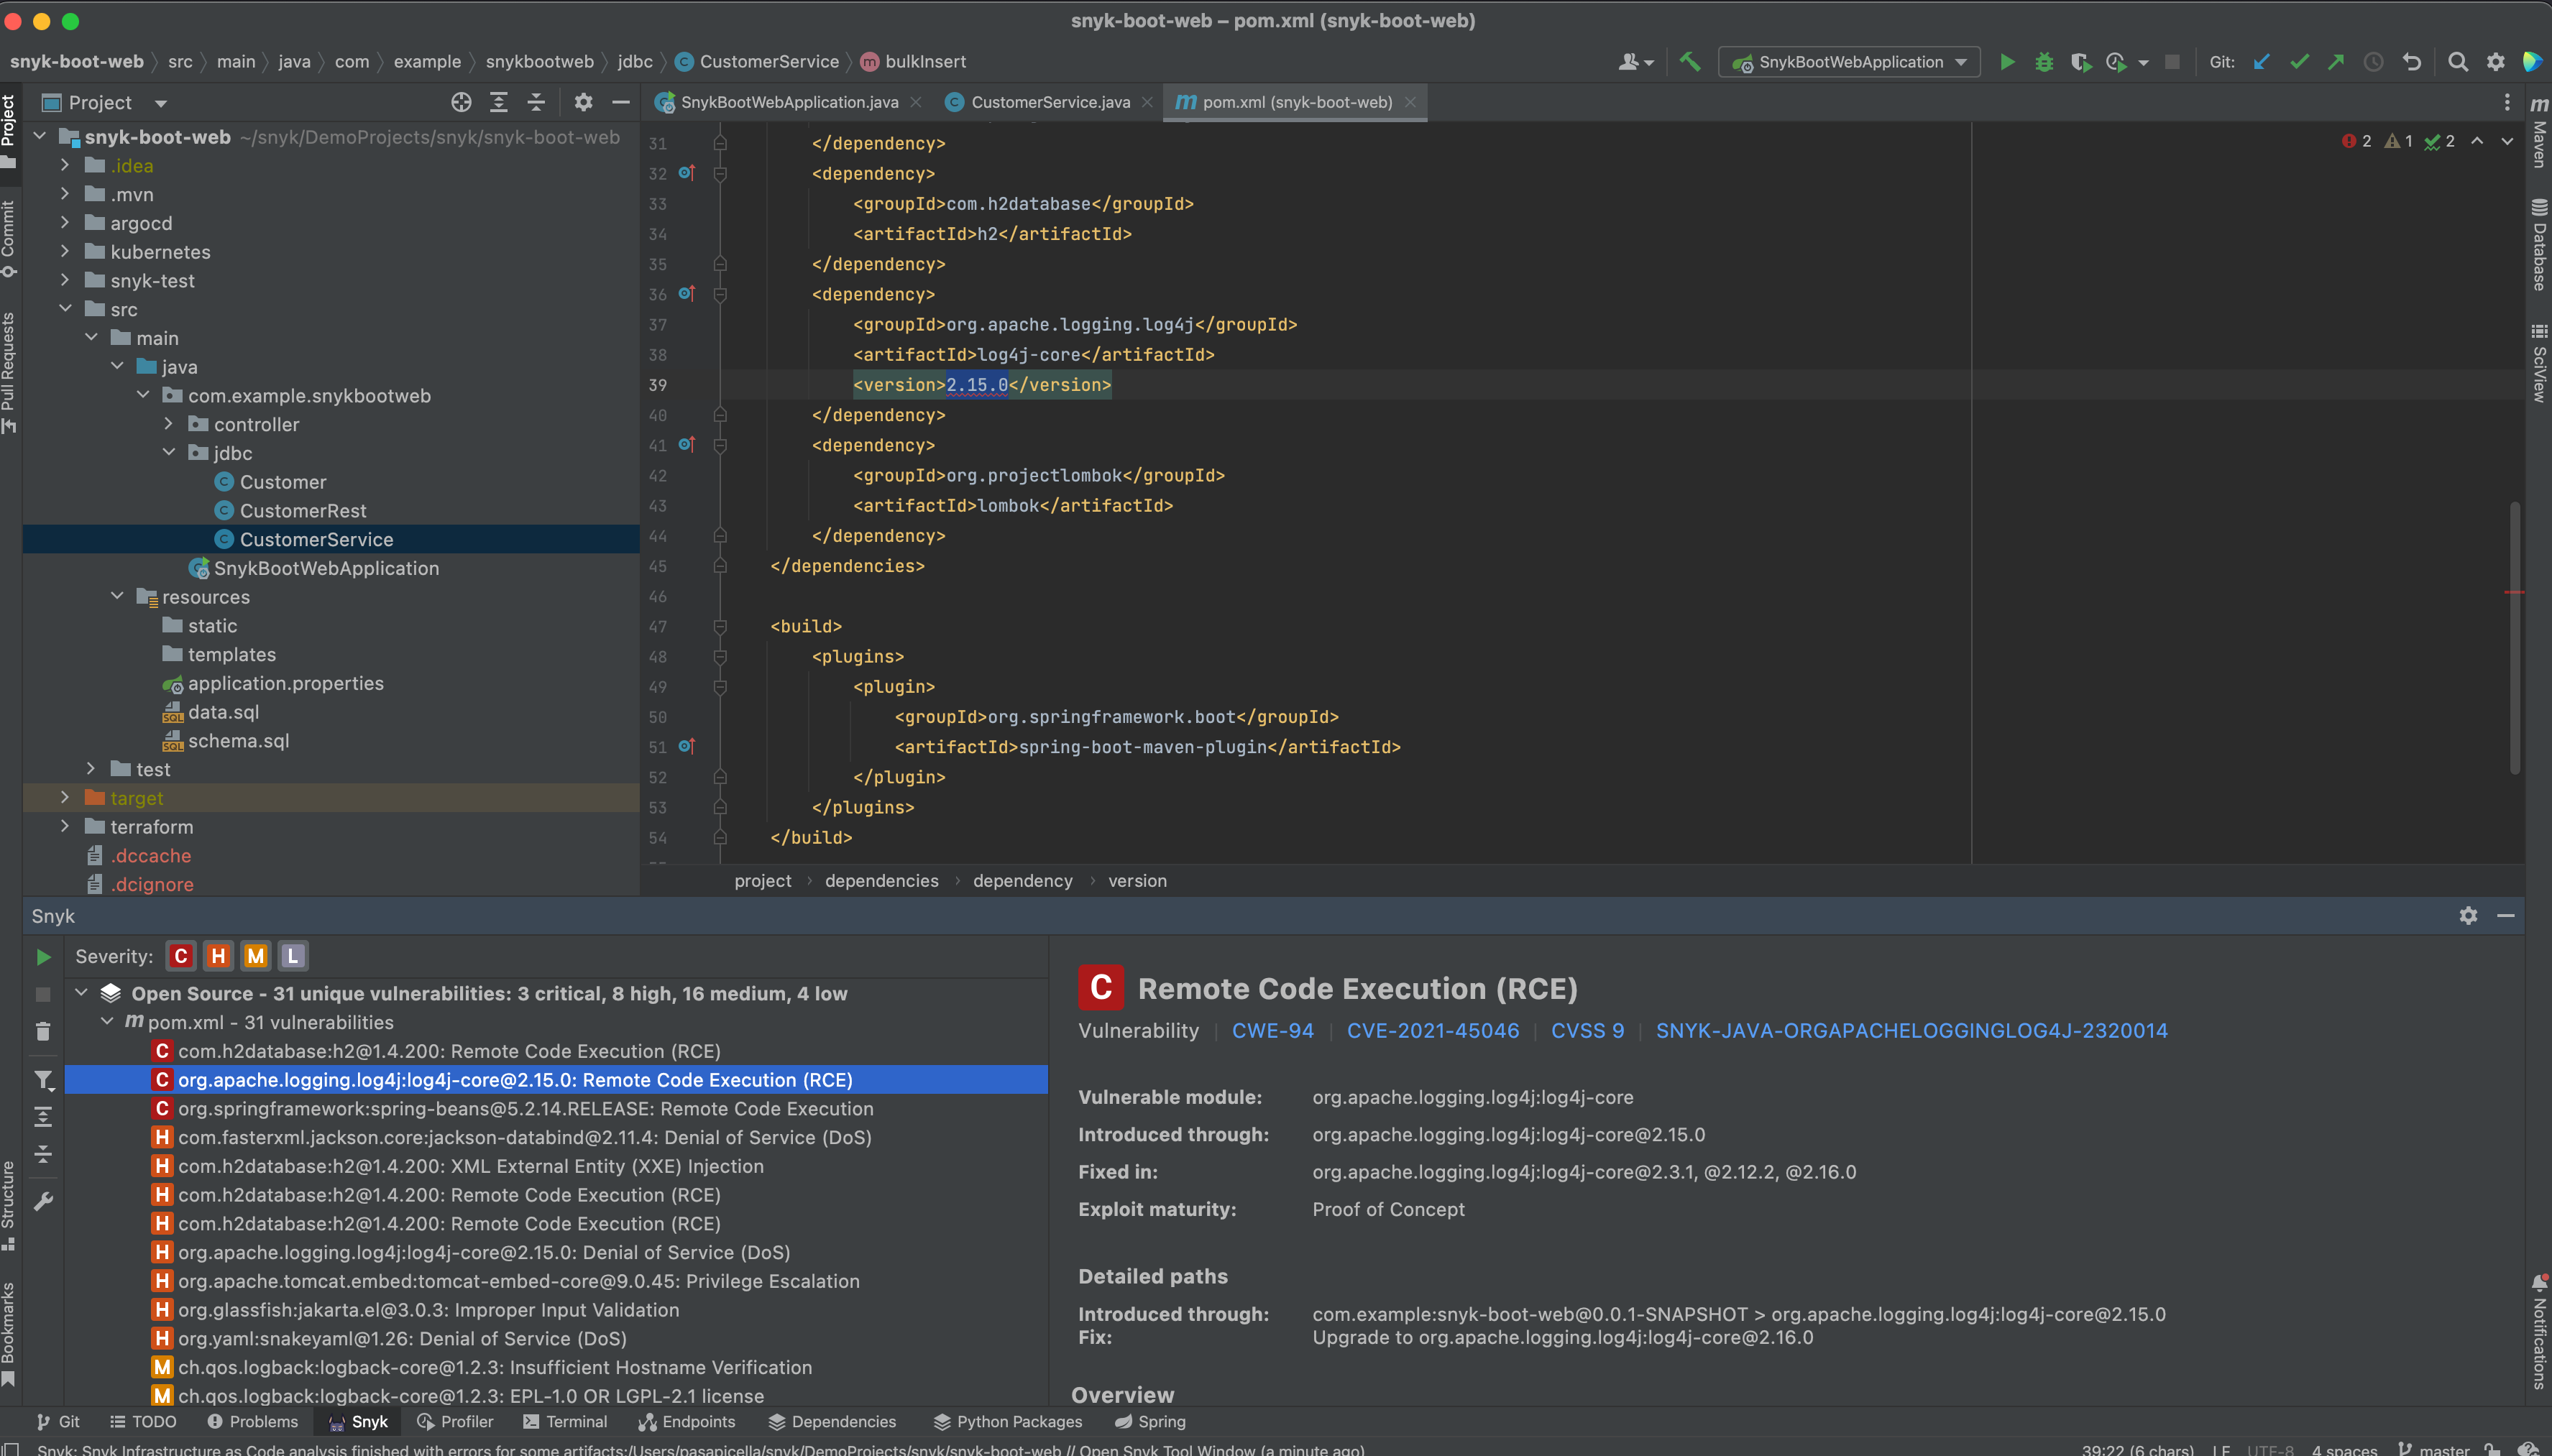
Task: Collapse the jdbc package
Action: pyautogui.click(x=169, y=453)
